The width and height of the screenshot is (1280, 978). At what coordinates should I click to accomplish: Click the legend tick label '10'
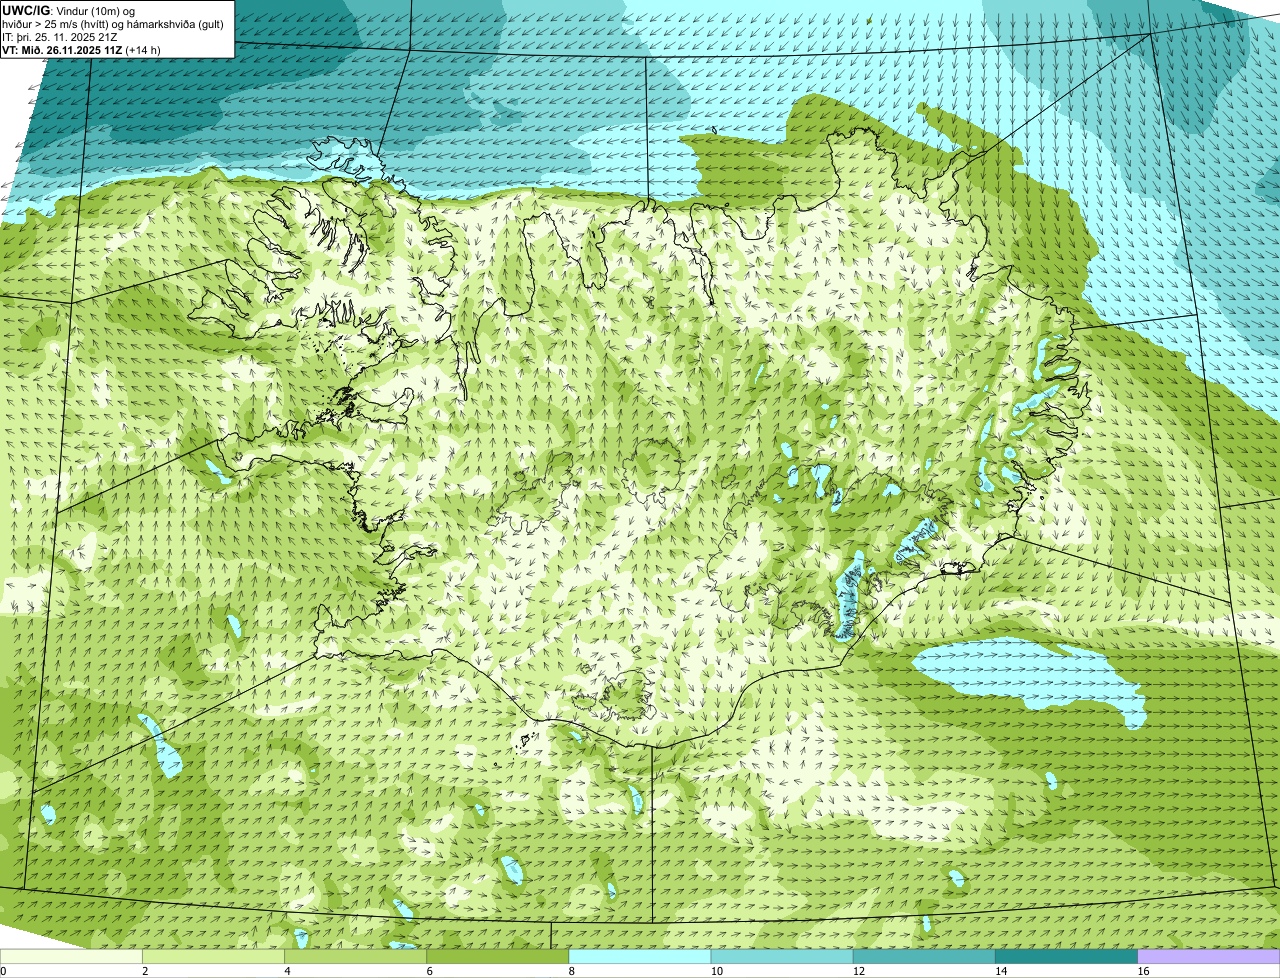click(x=717, y=971)
